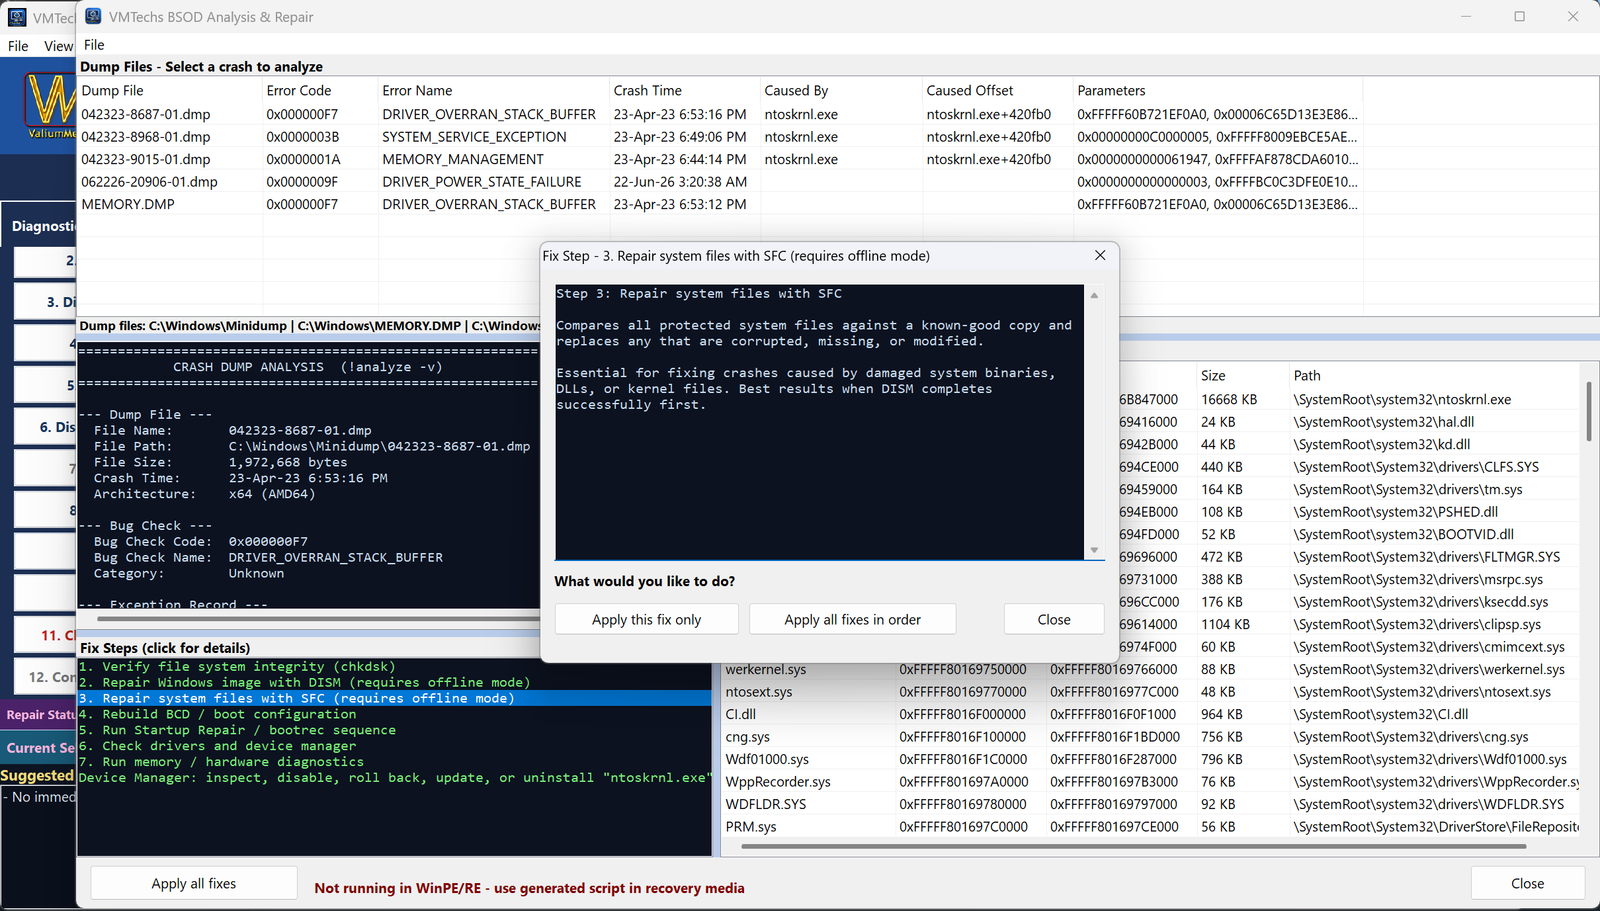Sort by Error Code column header

point(320,90)
